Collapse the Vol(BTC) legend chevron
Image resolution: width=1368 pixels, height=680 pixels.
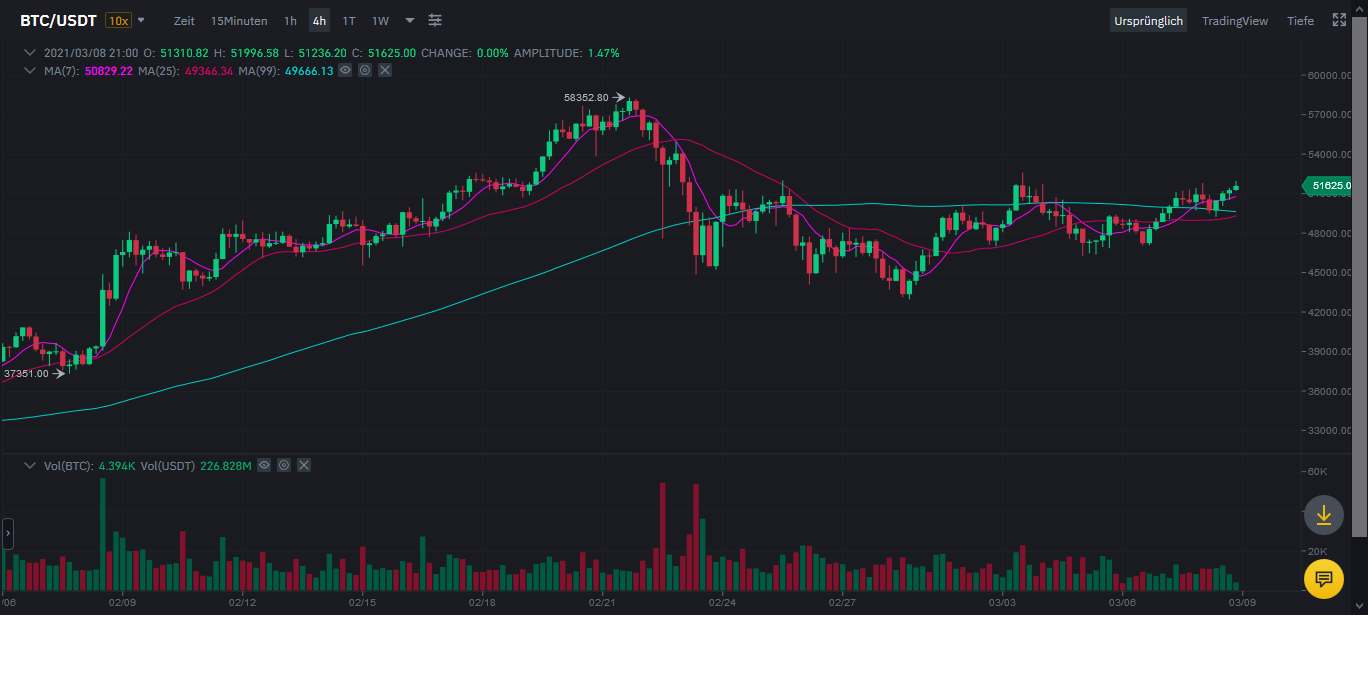30,466
